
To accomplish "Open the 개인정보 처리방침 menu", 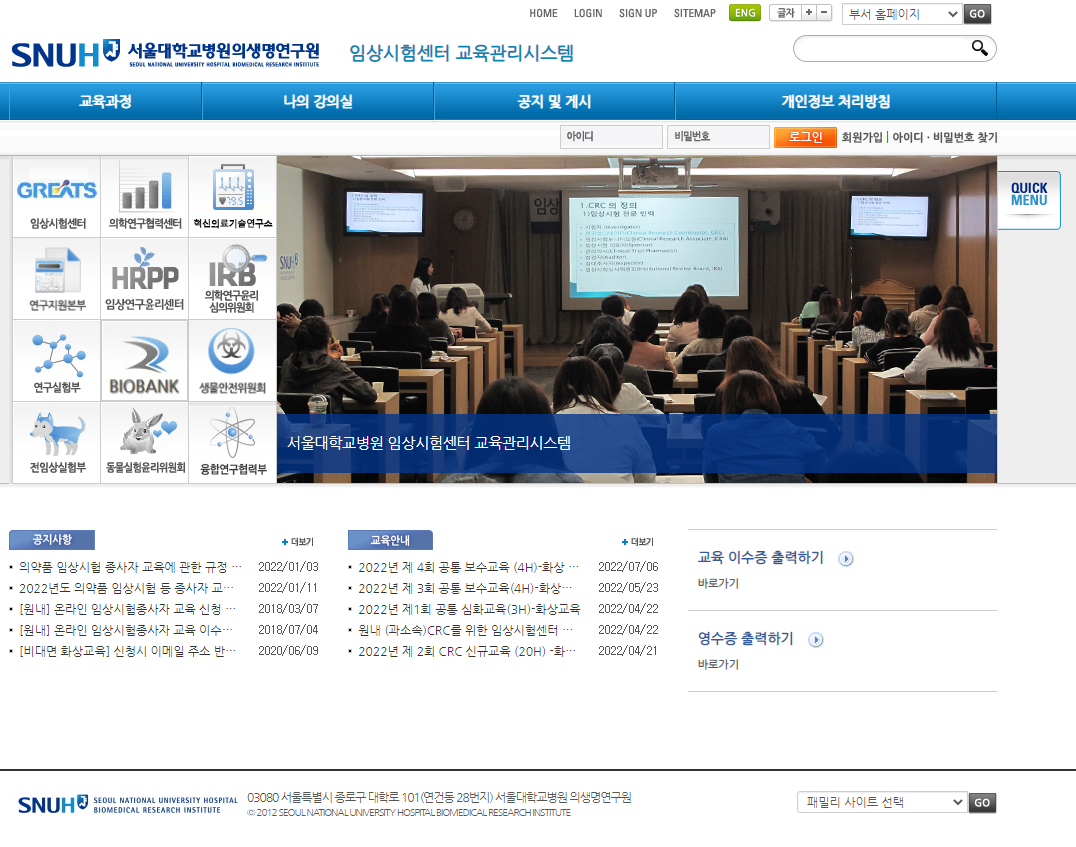I will [x=835, y=102].
